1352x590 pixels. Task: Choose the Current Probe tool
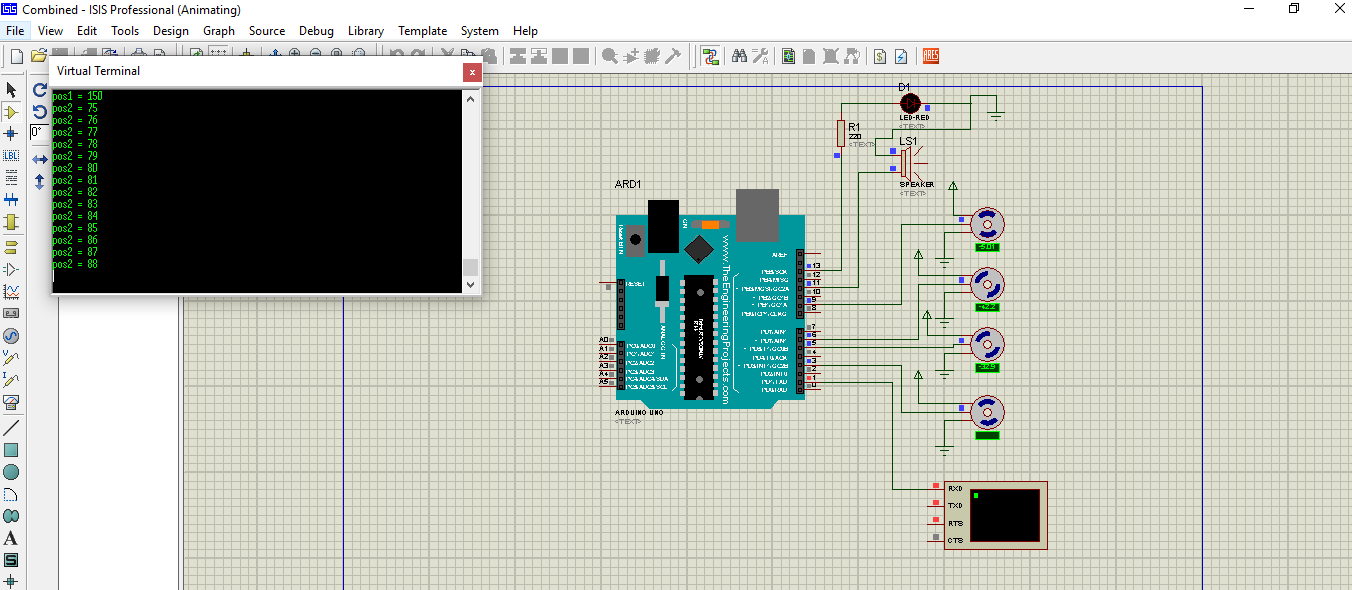point(11,380)
